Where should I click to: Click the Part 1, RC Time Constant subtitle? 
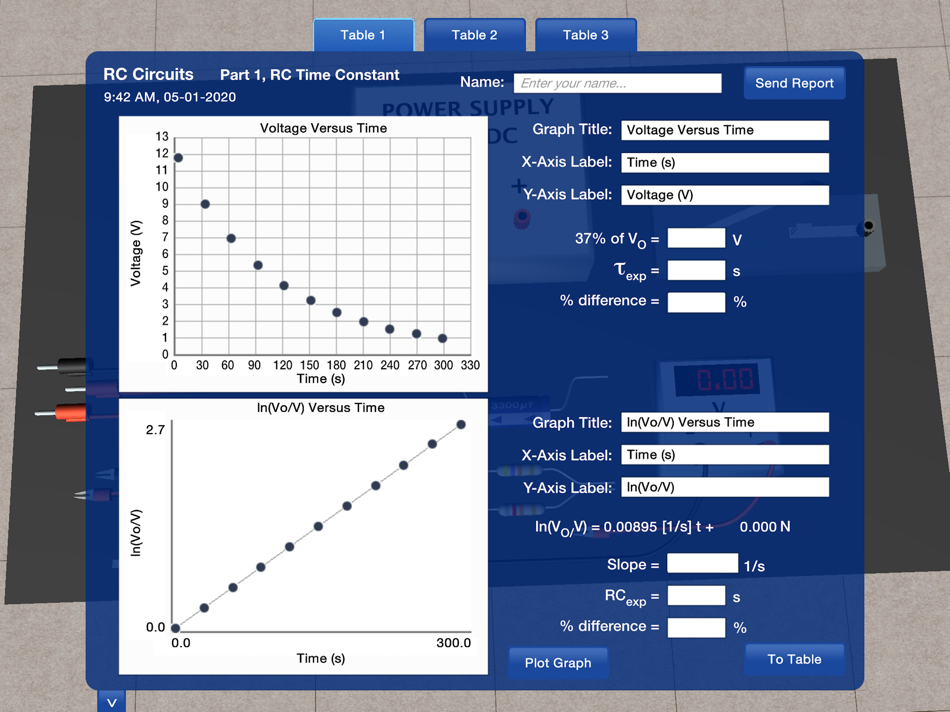pos(310,75)
